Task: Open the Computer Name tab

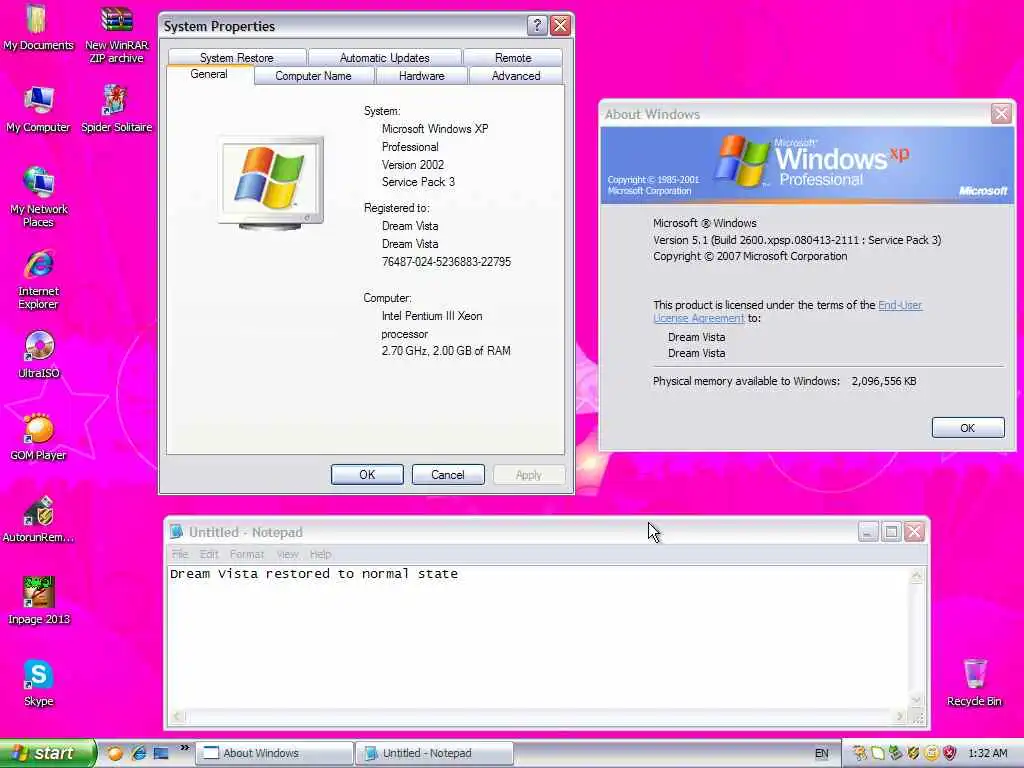Action: pos(313,76)
